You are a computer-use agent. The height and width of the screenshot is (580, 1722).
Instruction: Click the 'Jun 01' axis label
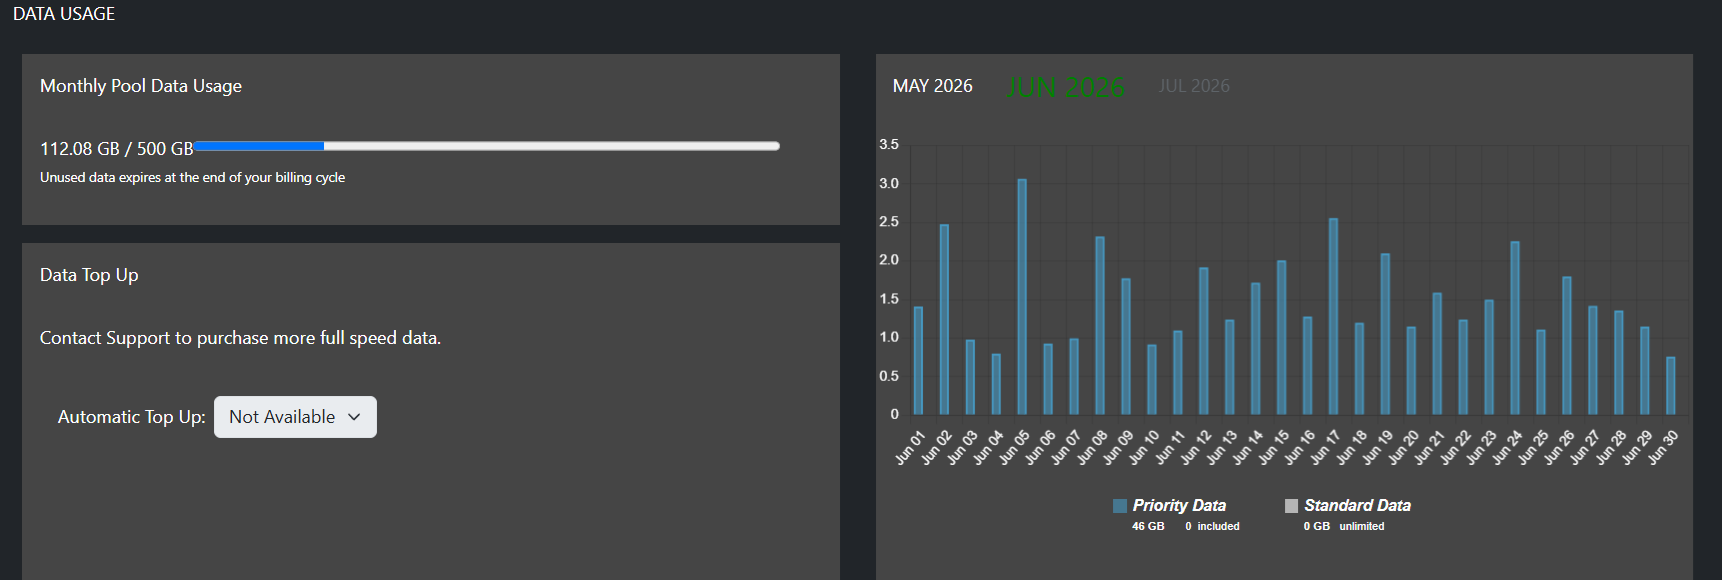tap(910, 447)
